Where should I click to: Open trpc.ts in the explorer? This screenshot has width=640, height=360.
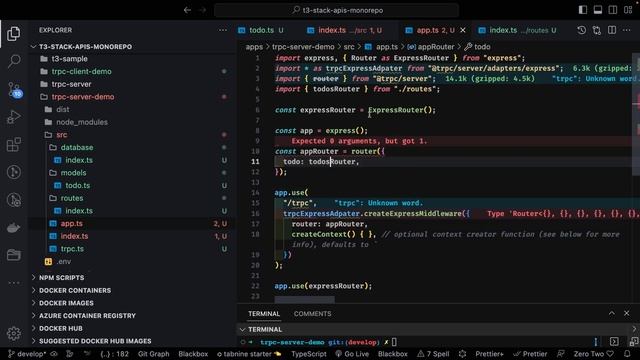72,249
